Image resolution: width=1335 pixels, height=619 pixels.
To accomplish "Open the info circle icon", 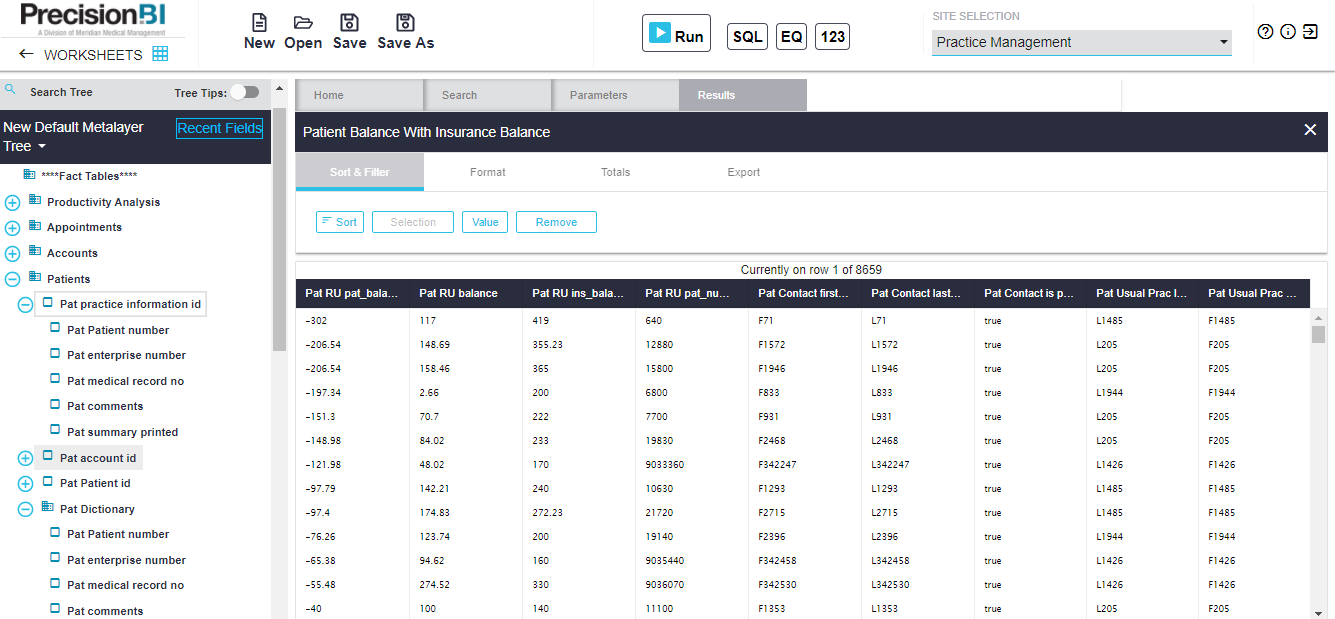I will (x=1288, y=32).
